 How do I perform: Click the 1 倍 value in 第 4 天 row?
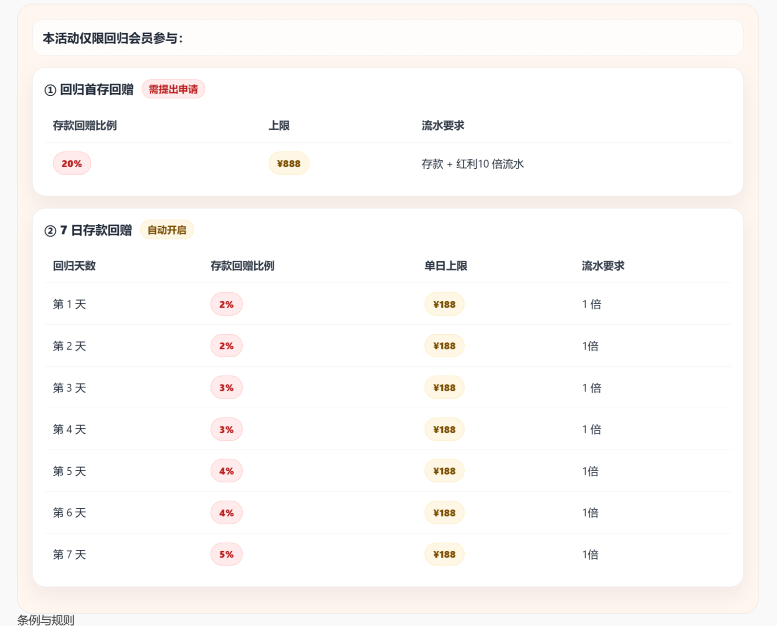tap(592, 429)
